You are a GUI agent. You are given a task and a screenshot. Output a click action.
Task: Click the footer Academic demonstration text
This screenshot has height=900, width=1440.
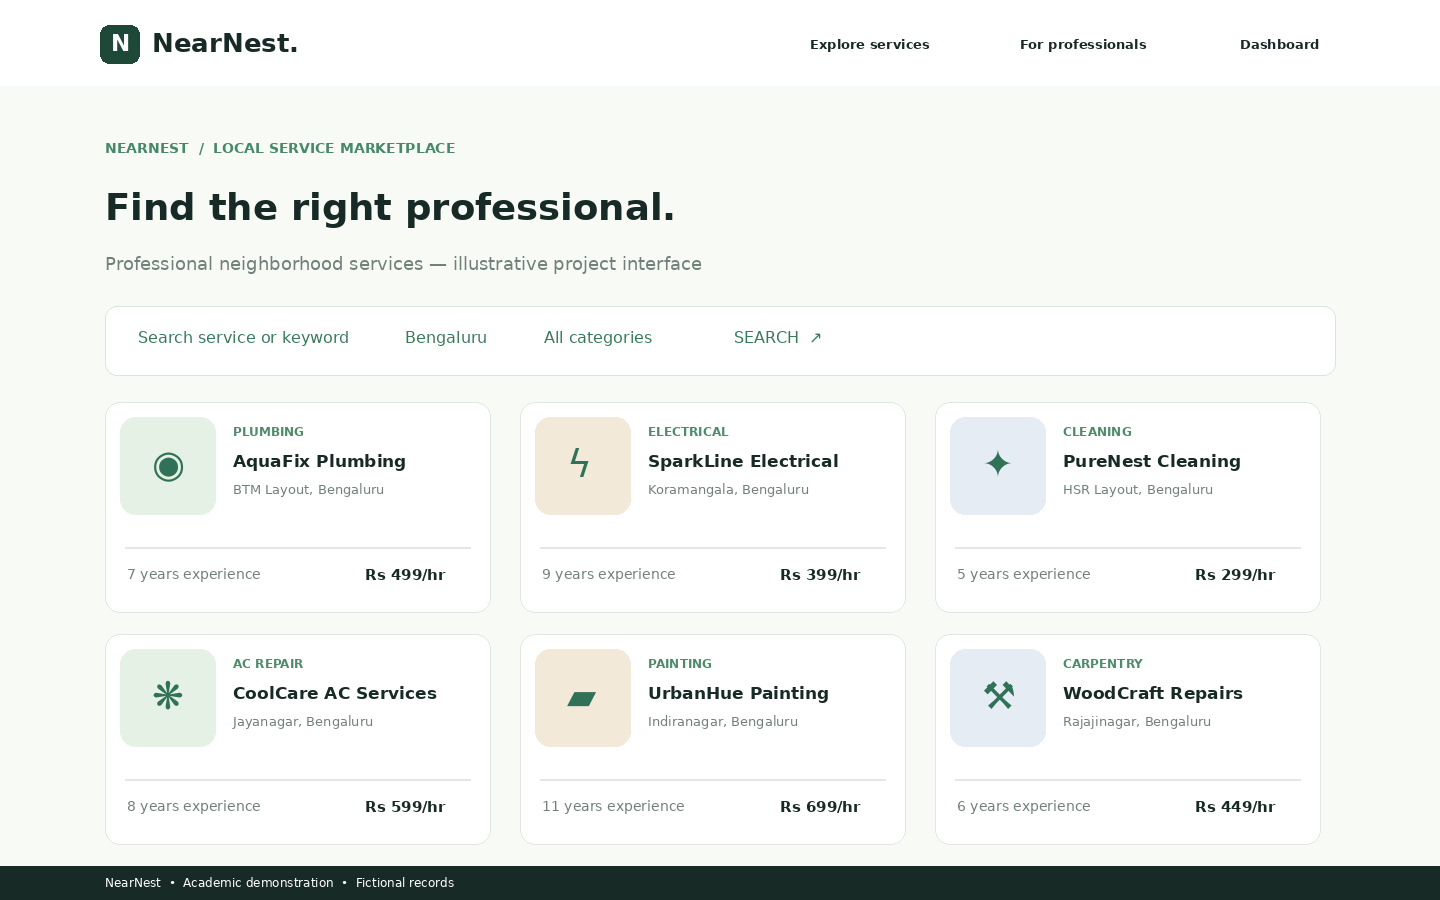(258, 883)
